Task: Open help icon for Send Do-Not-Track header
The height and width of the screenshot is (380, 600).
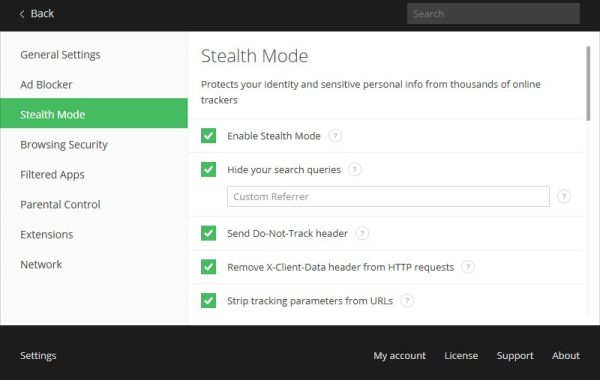Action: click(x=362, y=233)
